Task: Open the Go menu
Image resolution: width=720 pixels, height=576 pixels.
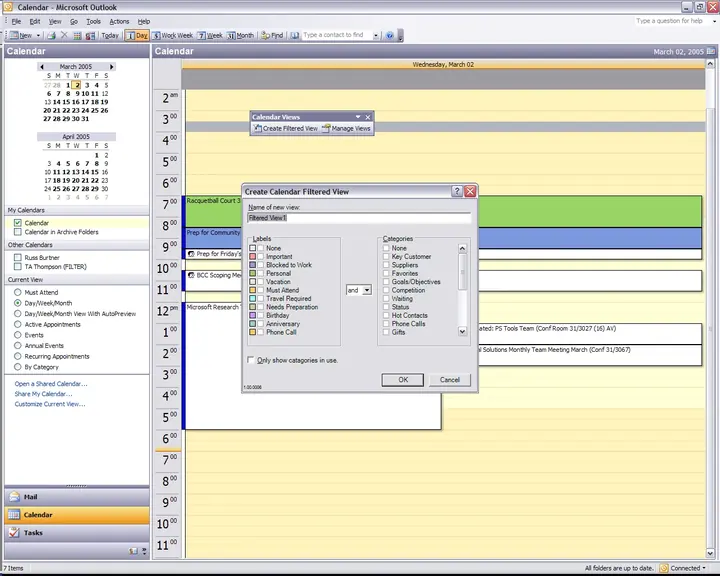Action: click(x=74, y=22)
